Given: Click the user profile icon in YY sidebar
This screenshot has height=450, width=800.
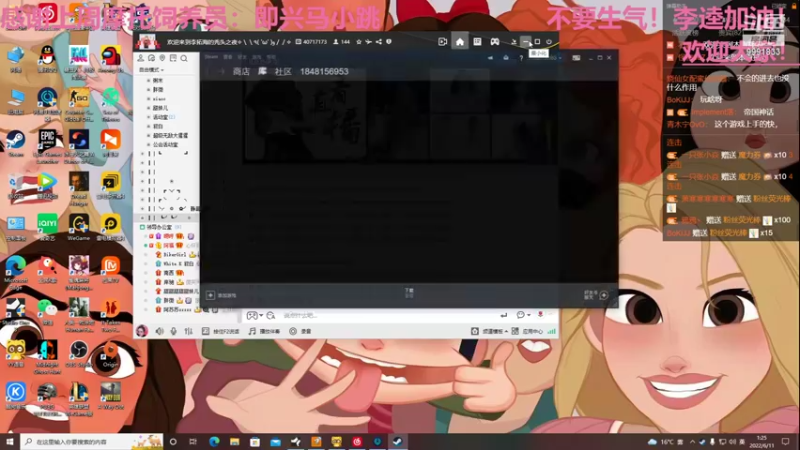Looking at the screenshot, I should click(x=141, y=58).
